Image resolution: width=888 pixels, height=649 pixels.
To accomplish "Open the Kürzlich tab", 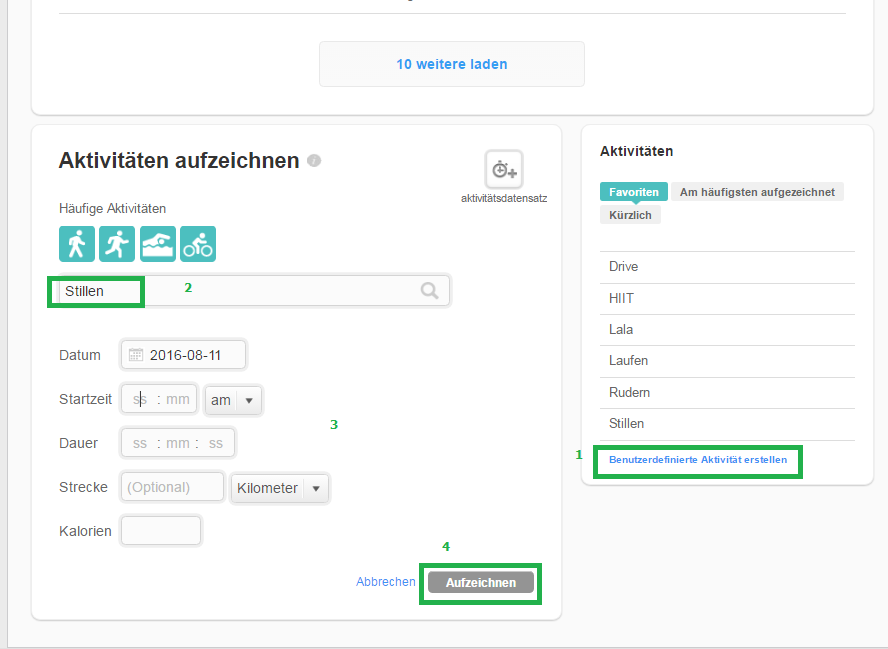I will (x=630, y=215).
